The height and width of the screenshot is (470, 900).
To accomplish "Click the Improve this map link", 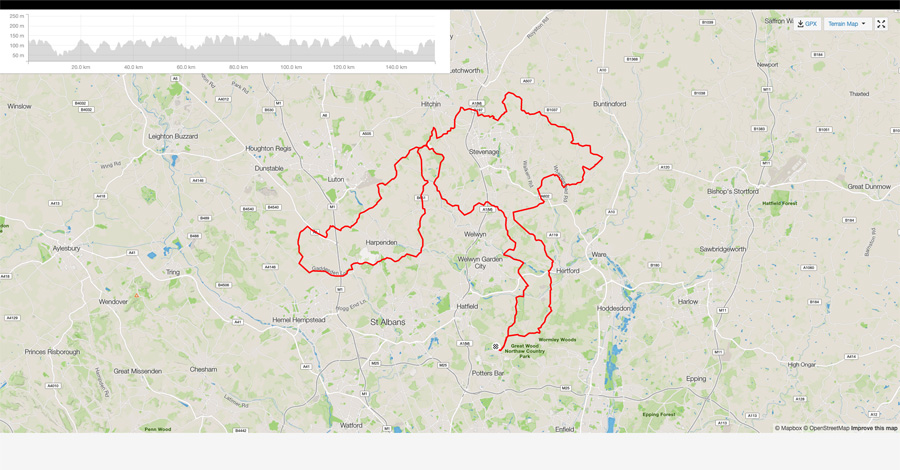I will [874, 428].
